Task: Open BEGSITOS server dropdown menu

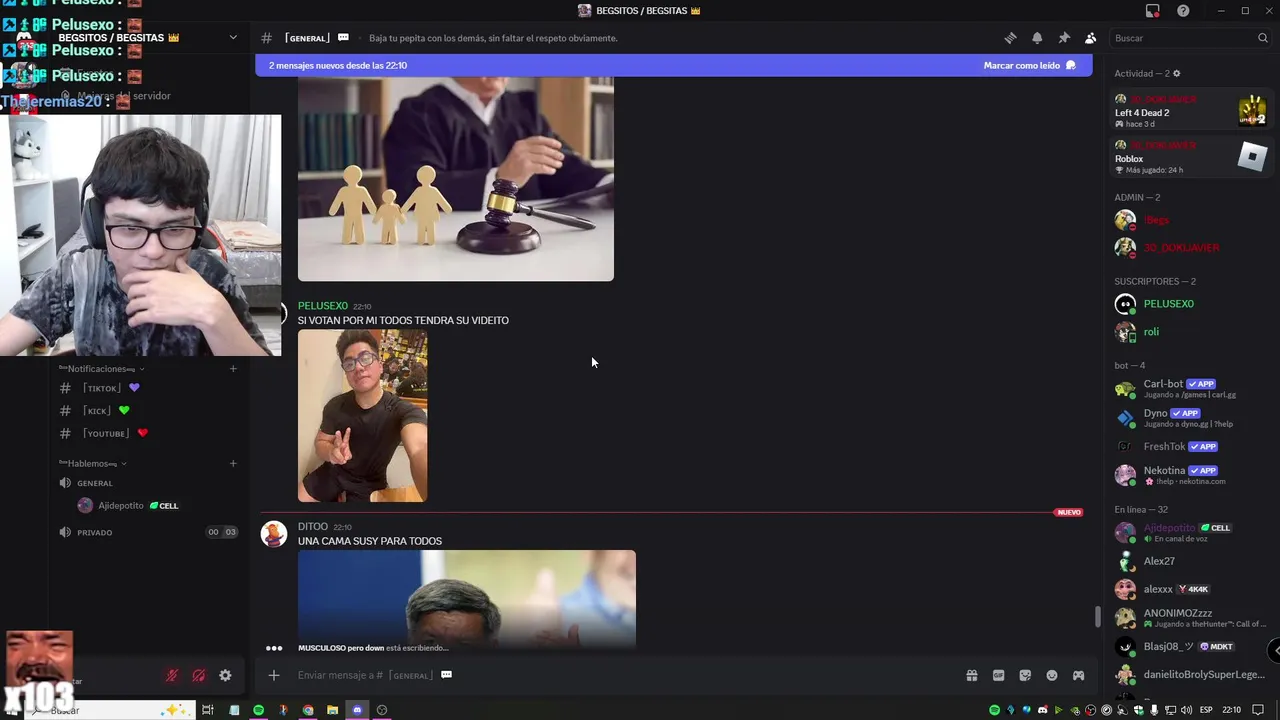Action: [233, 38]
